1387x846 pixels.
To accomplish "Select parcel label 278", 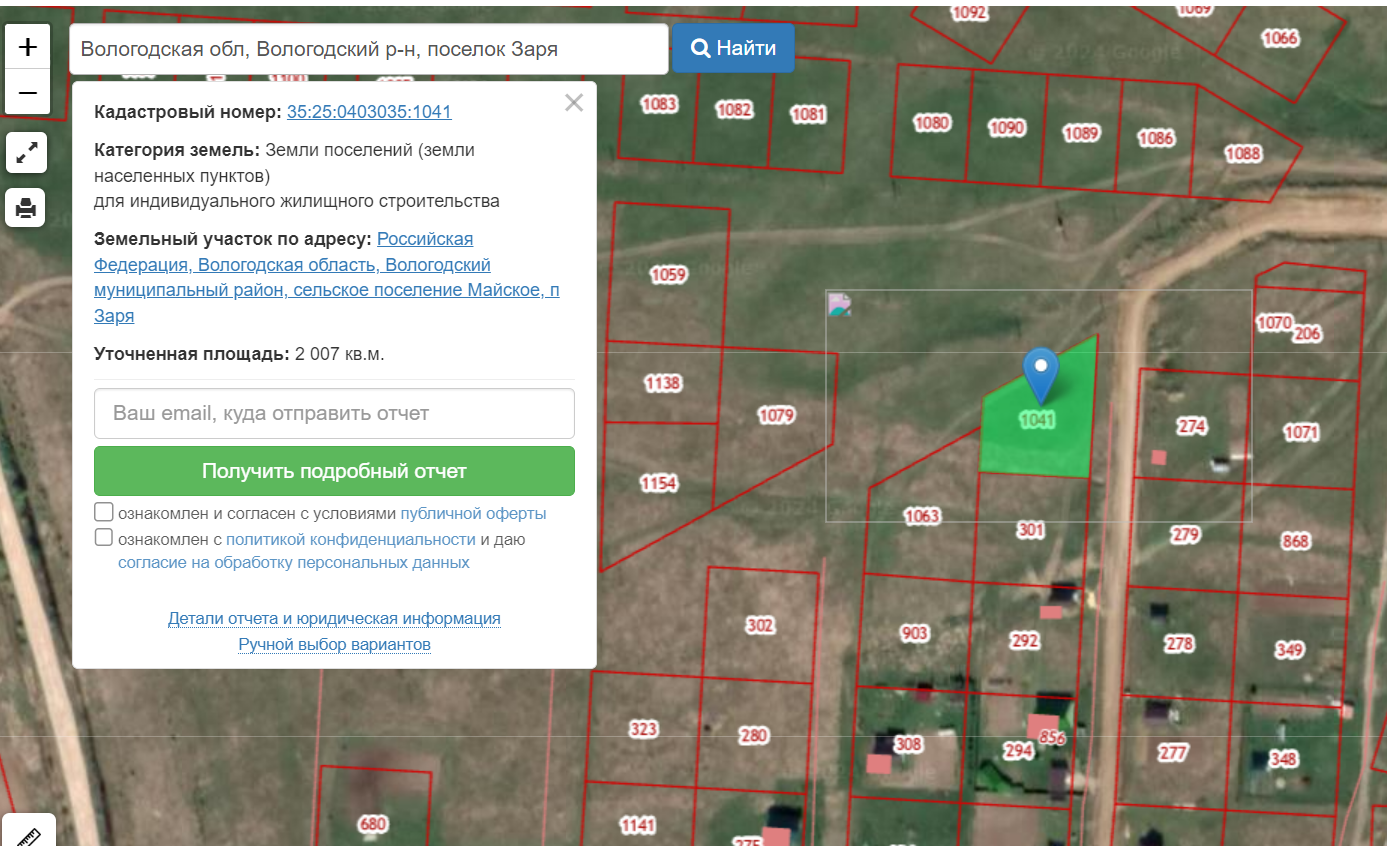I will click(1179, 643).
